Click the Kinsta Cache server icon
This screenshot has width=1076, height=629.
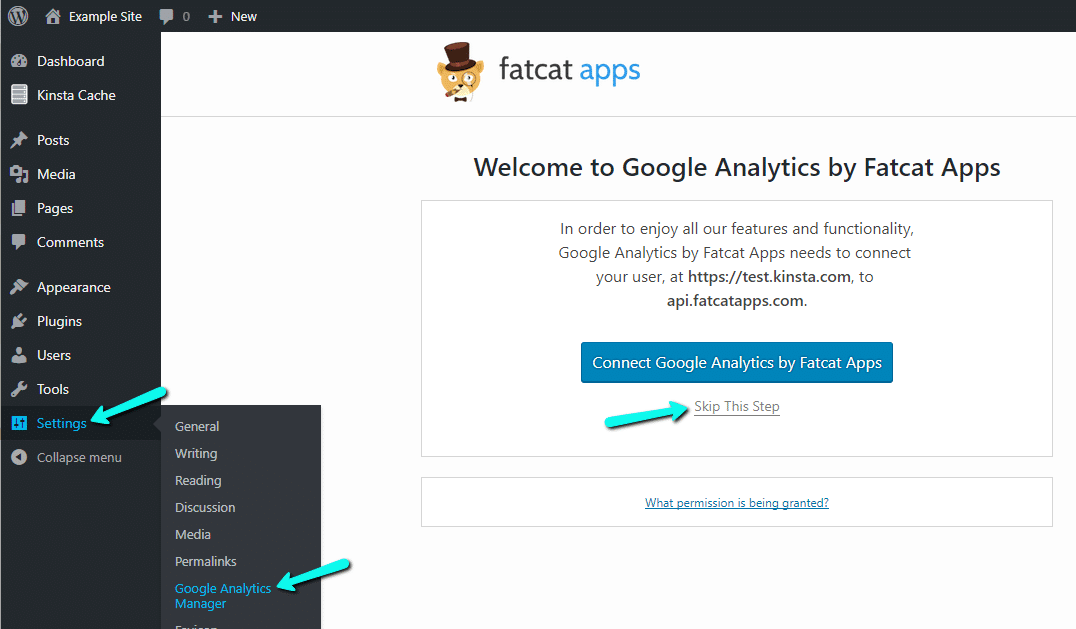(x=19, y=95)
